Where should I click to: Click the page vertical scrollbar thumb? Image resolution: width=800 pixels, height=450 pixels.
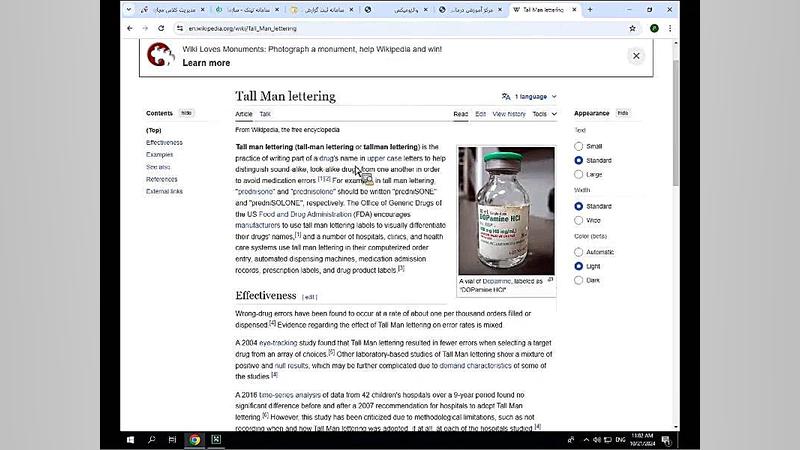(x=676, y=122)
